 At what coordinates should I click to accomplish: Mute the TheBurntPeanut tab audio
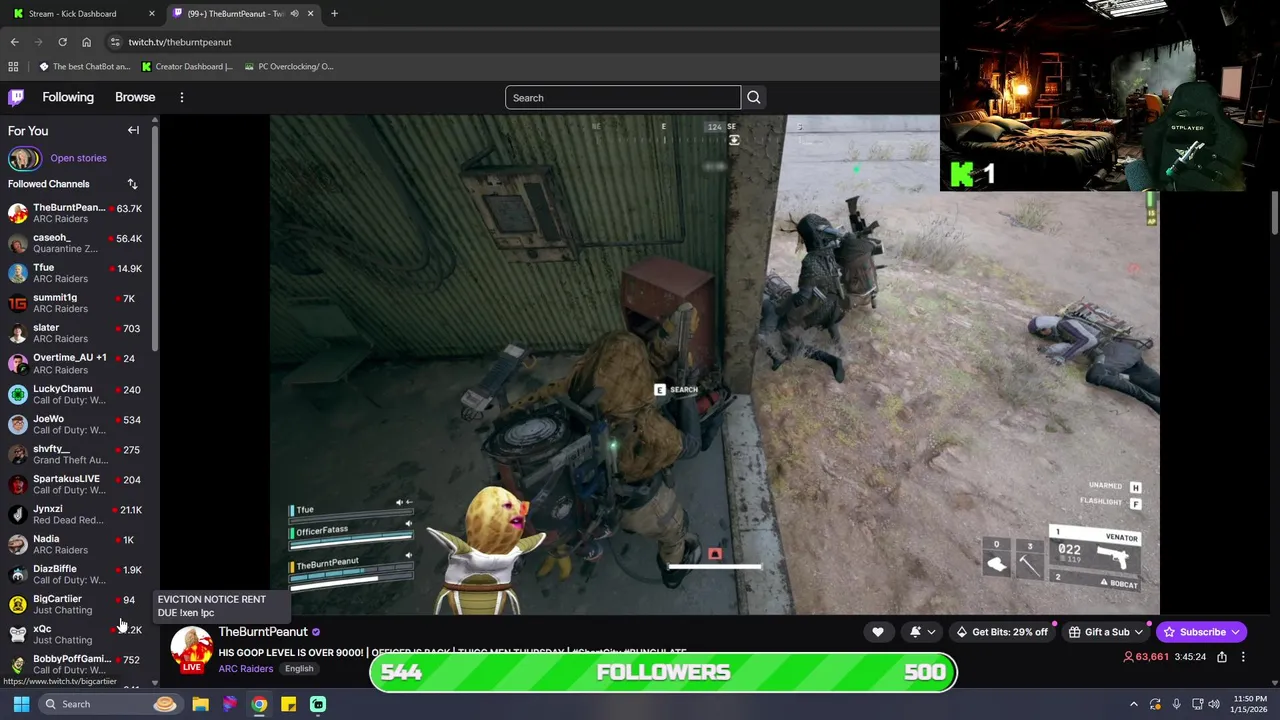point(294,13)
